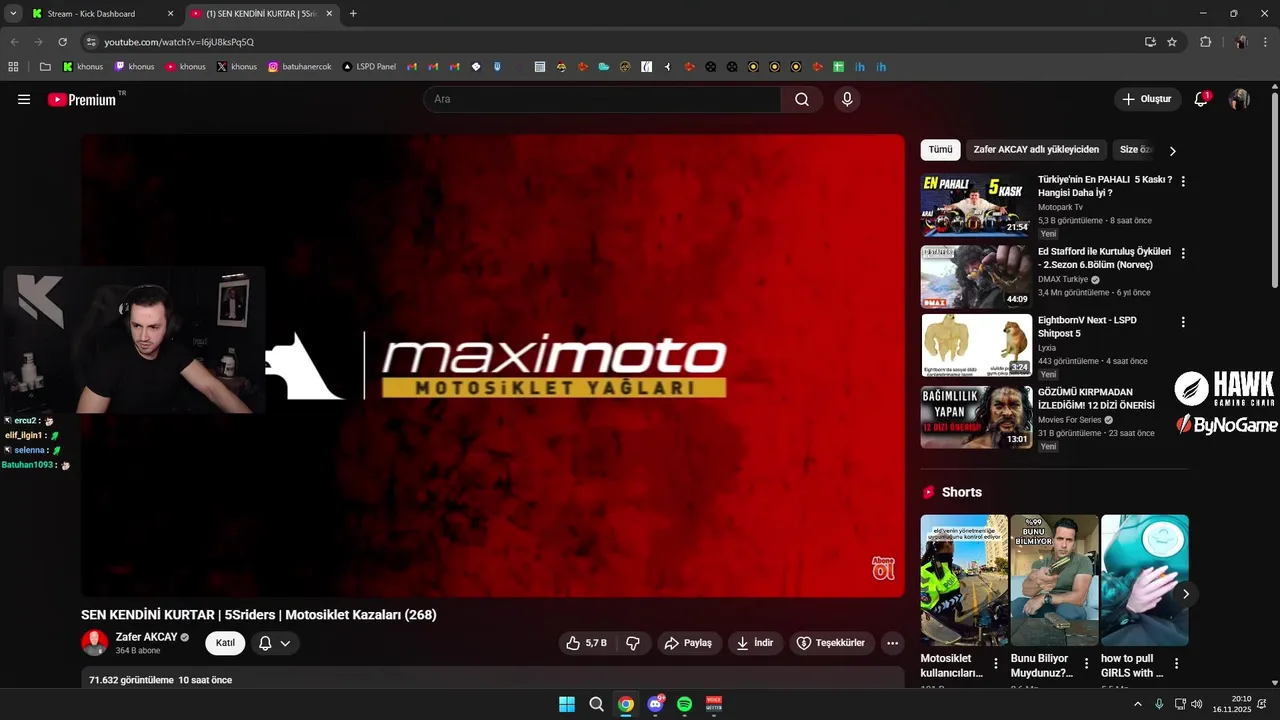Open options menu for Motopark Tv video
The height and width of the screenshot is (720, 1280).
pyautogui.click(x=1183, y=182)
